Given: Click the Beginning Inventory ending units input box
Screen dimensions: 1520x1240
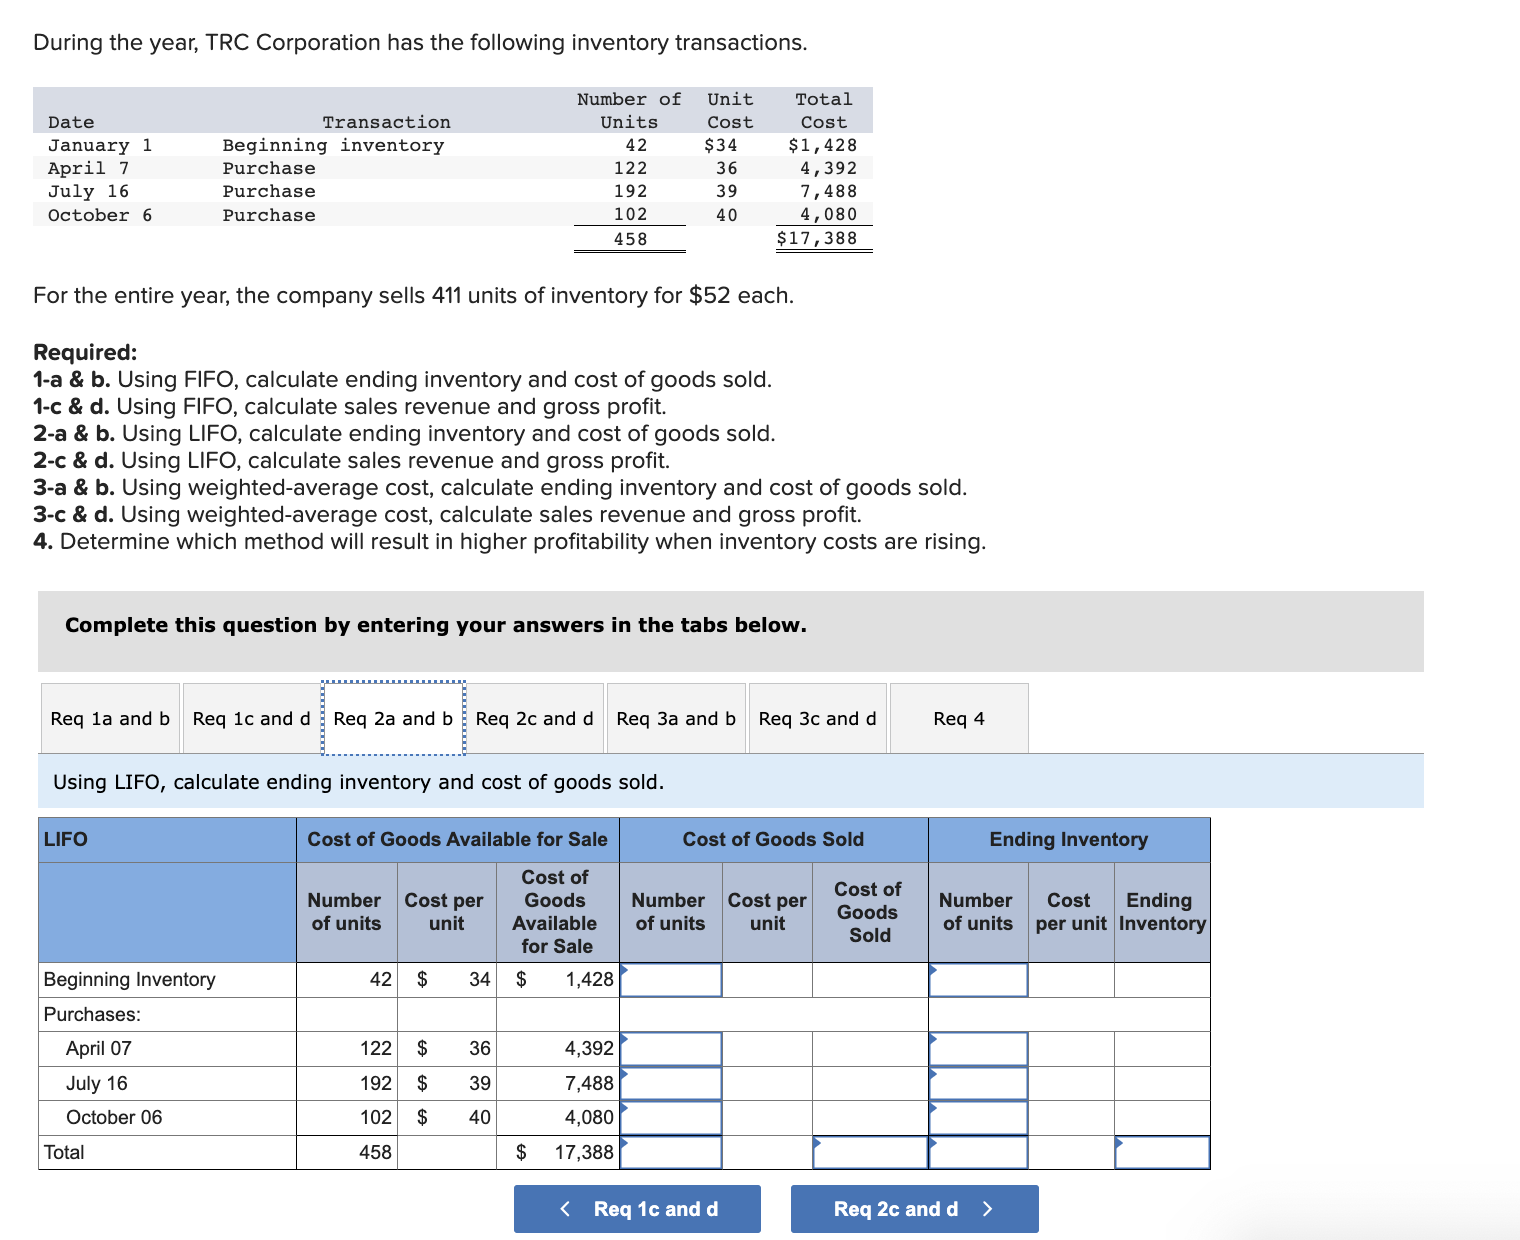Looking at the screenshot, I should point(977,980).
